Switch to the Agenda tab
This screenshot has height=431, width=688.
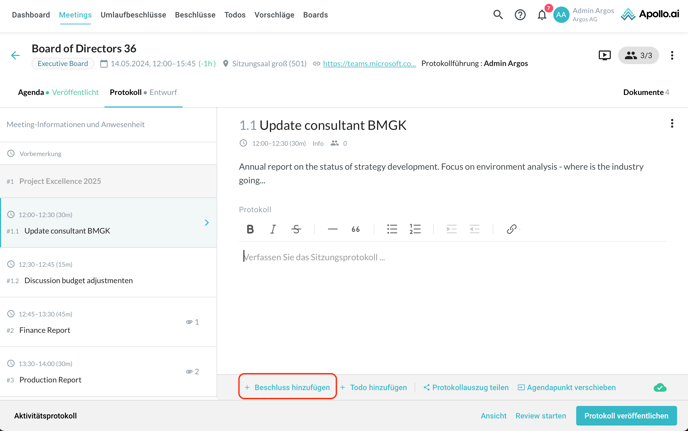coord(31,92)
